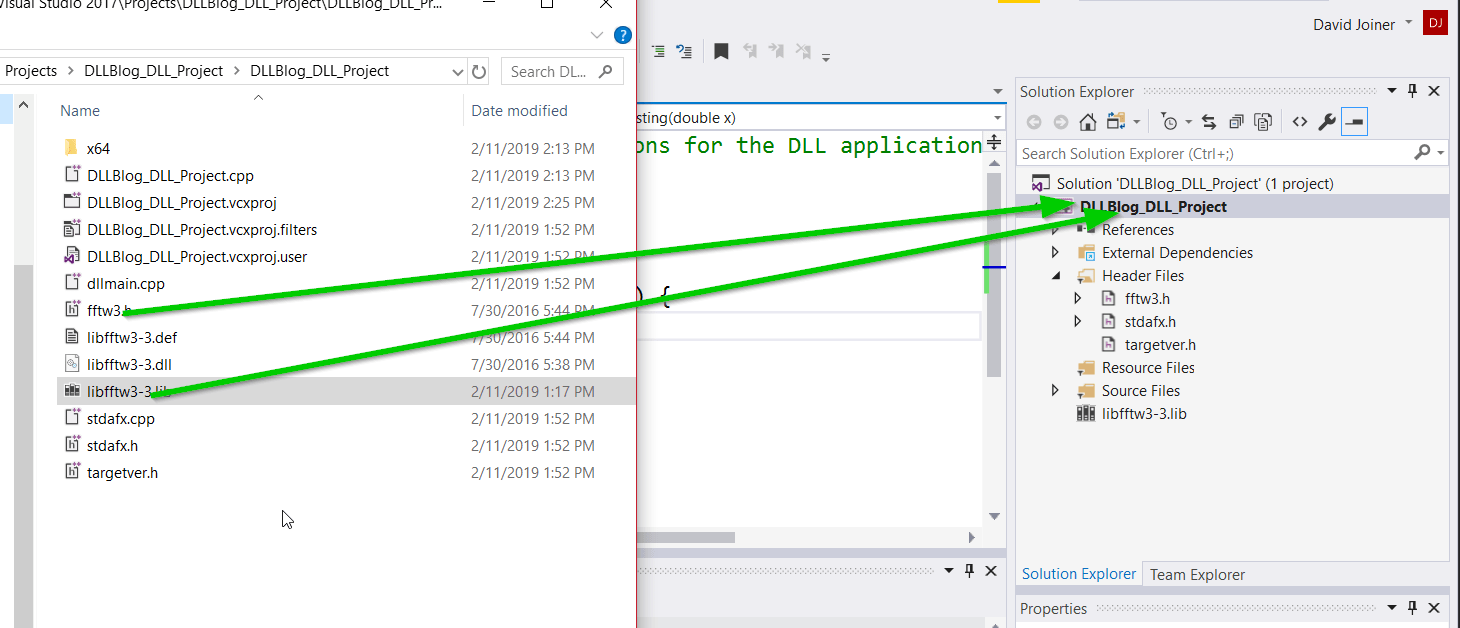Toggle auto-hide pin on Solution Explorer
1460x628 pixels.
1413,91
